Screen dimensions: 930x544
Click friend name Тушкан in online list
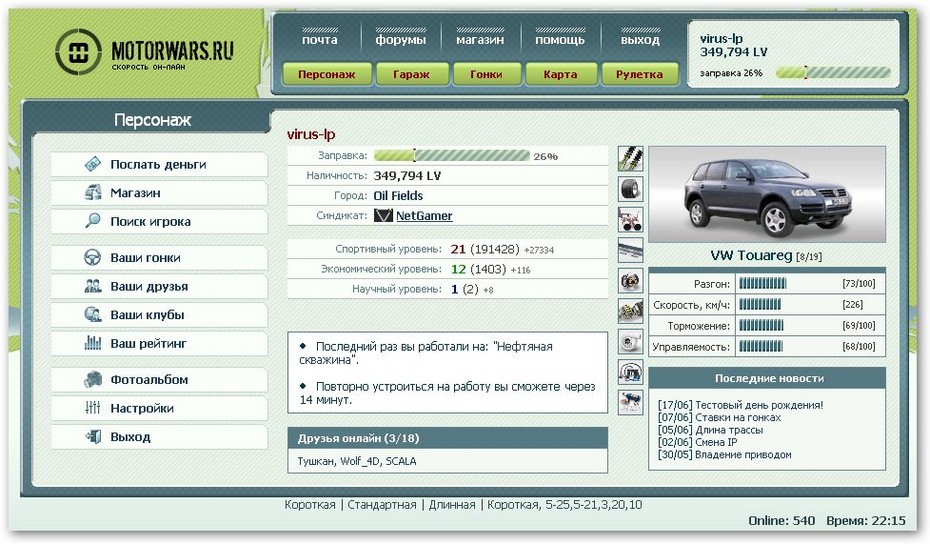(315, 461)
